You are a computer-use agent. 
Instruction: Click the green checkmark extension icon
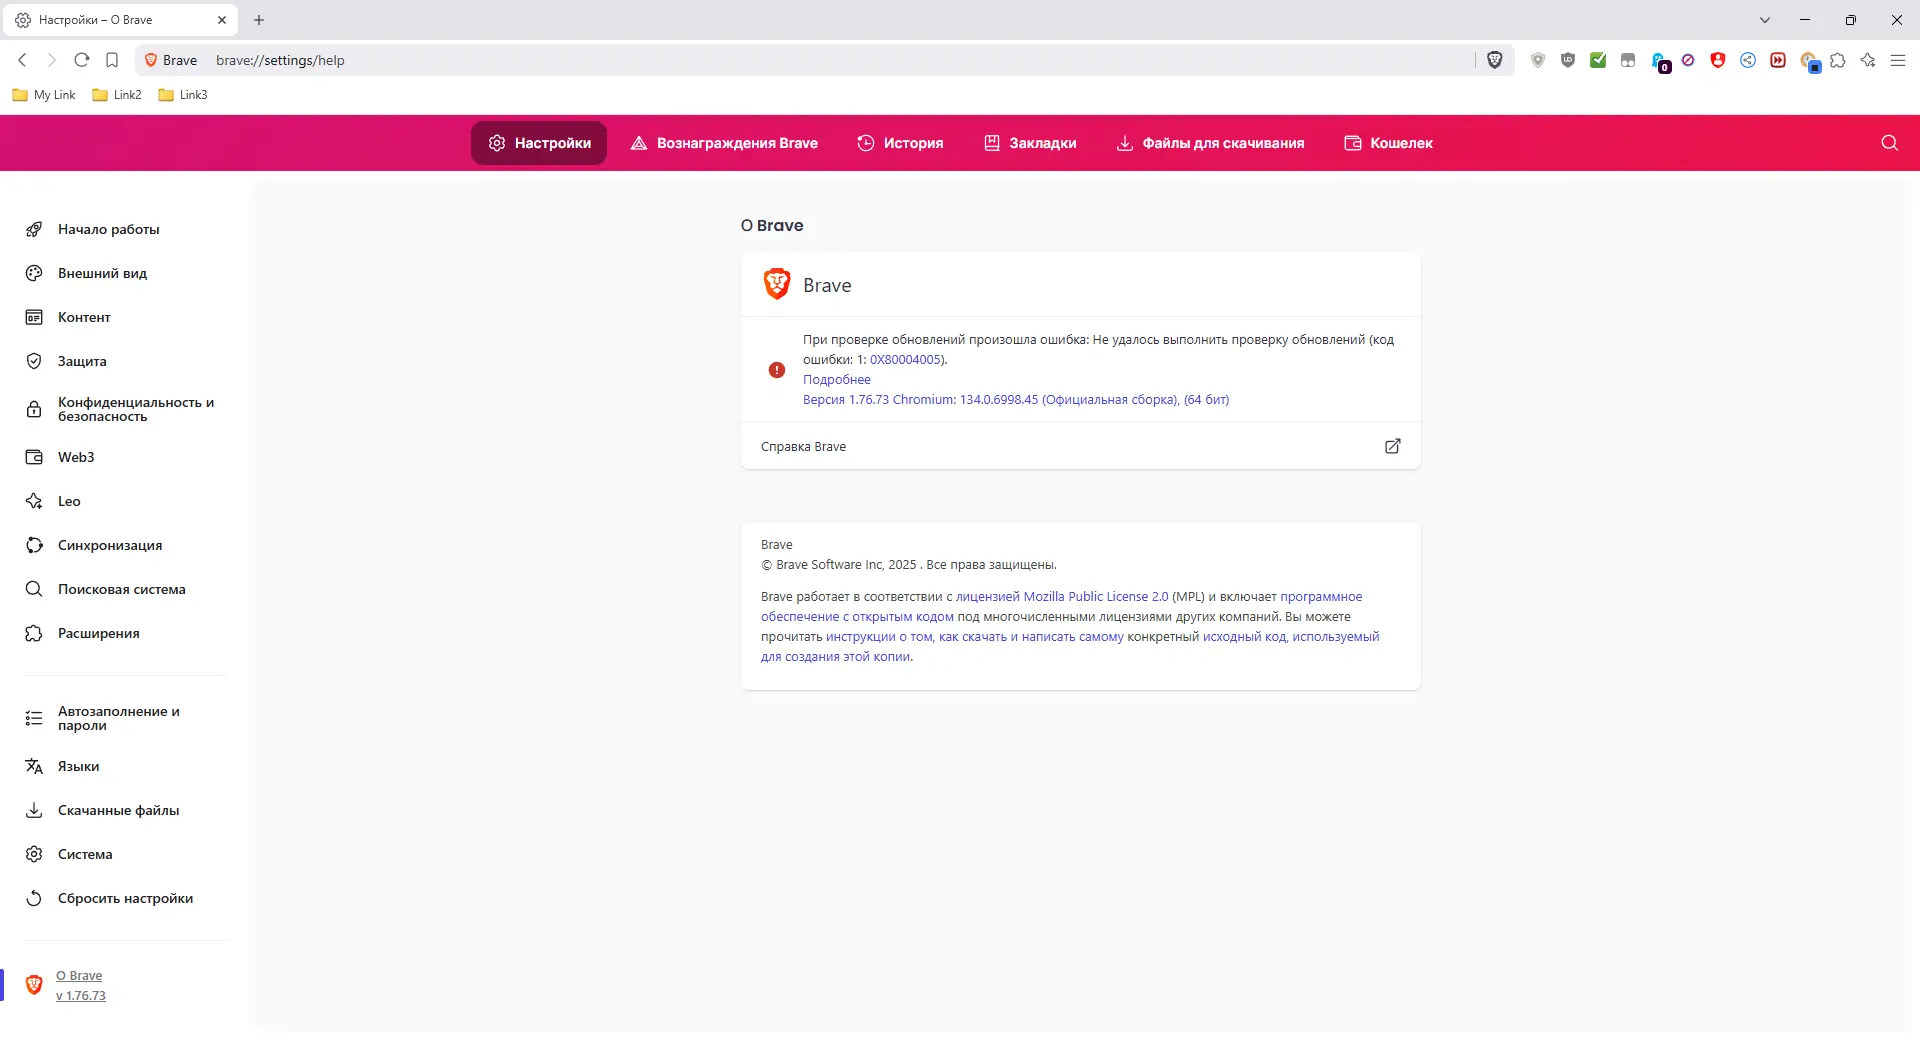[1598, 60]
